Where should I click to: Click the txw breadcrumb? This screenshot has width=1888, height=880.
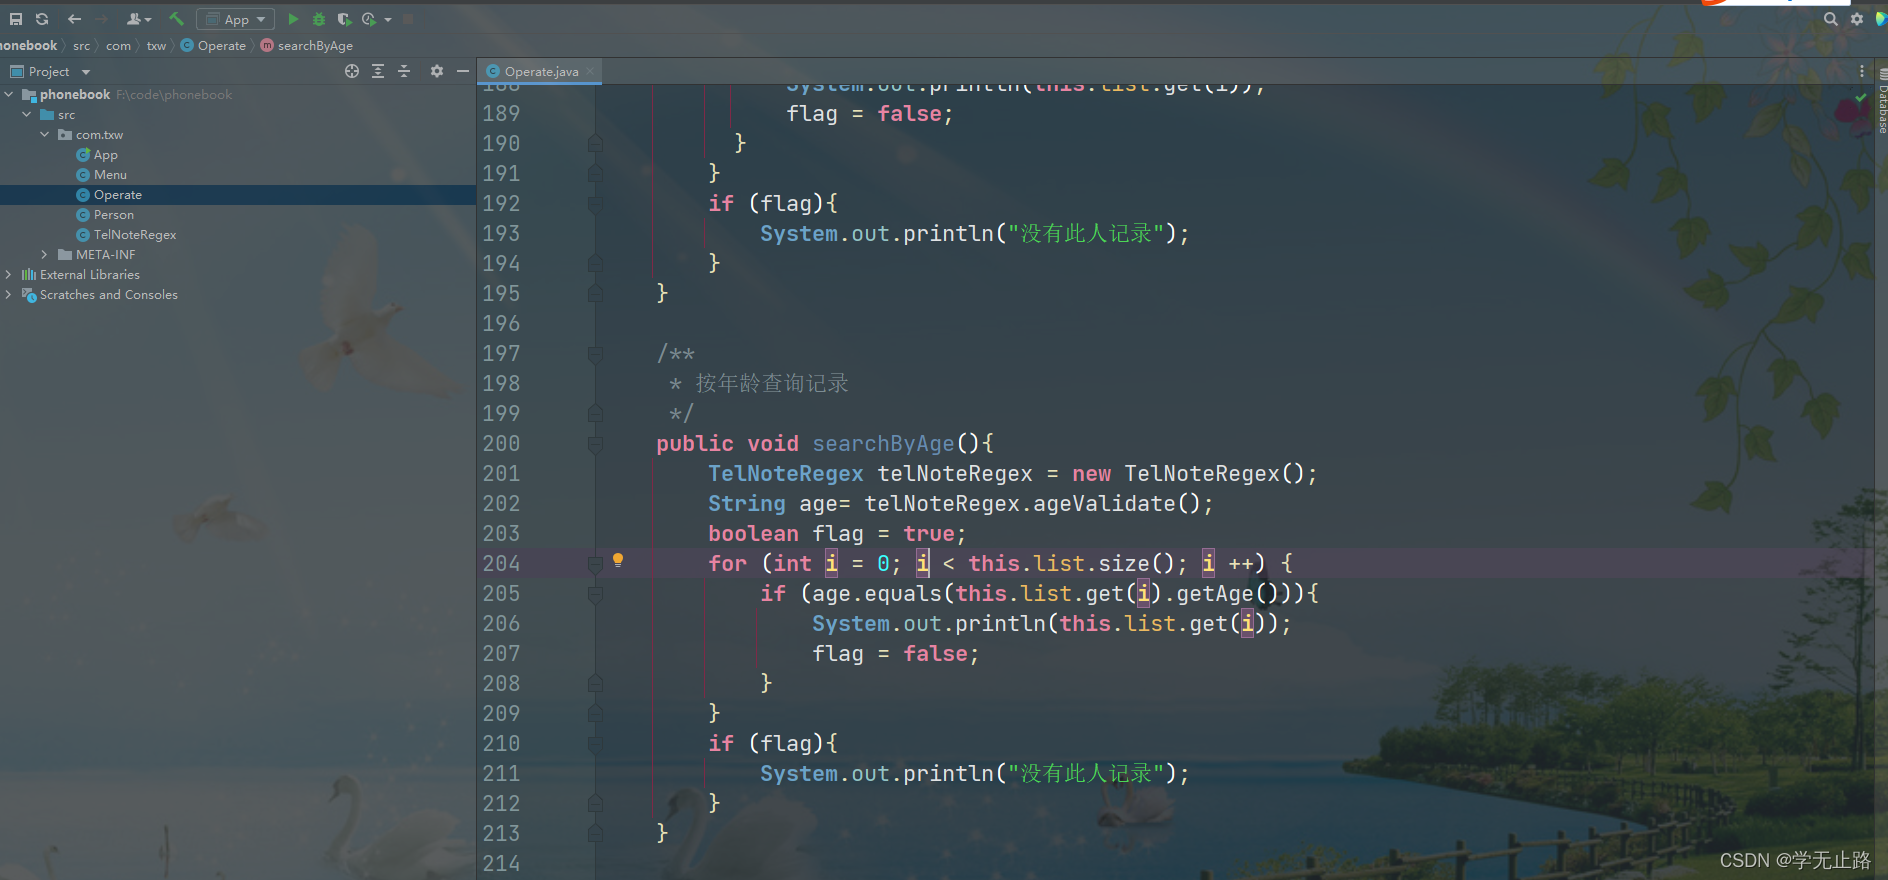[156, 46]
